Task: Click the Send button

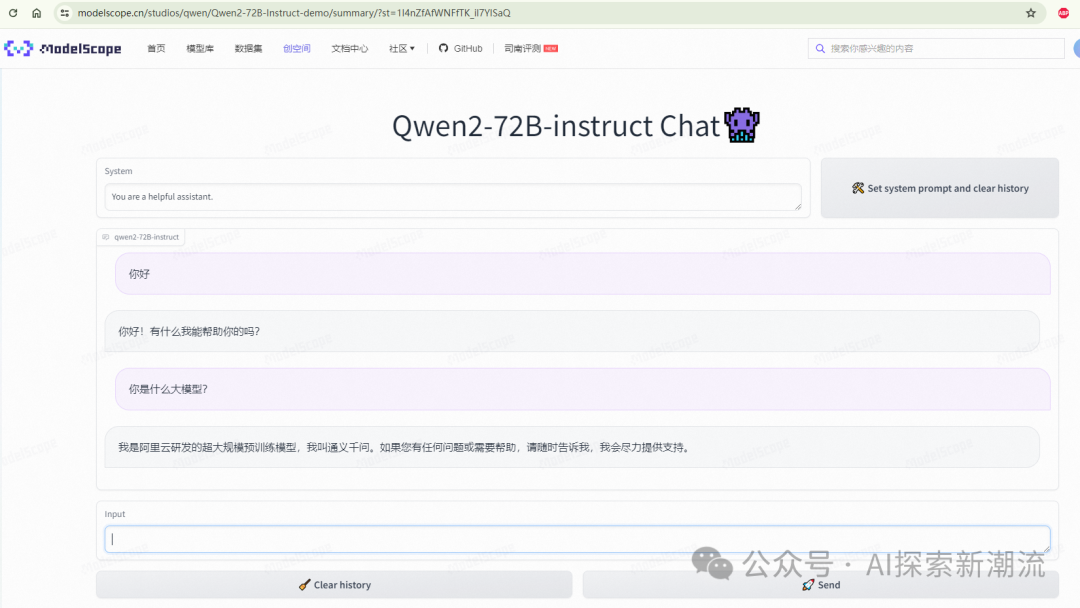Action: point(820,585)
